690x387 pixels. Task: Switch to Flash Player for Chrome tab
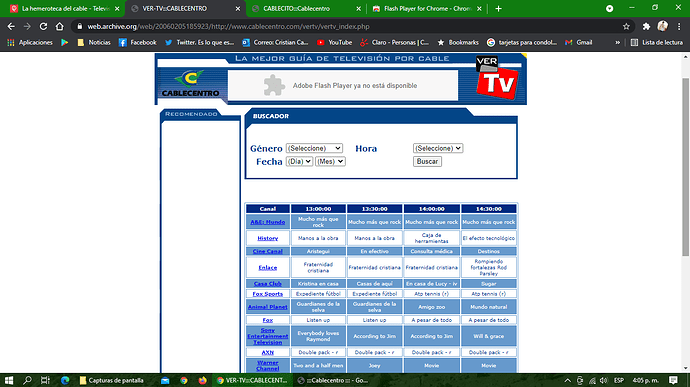tap(427, 8)
